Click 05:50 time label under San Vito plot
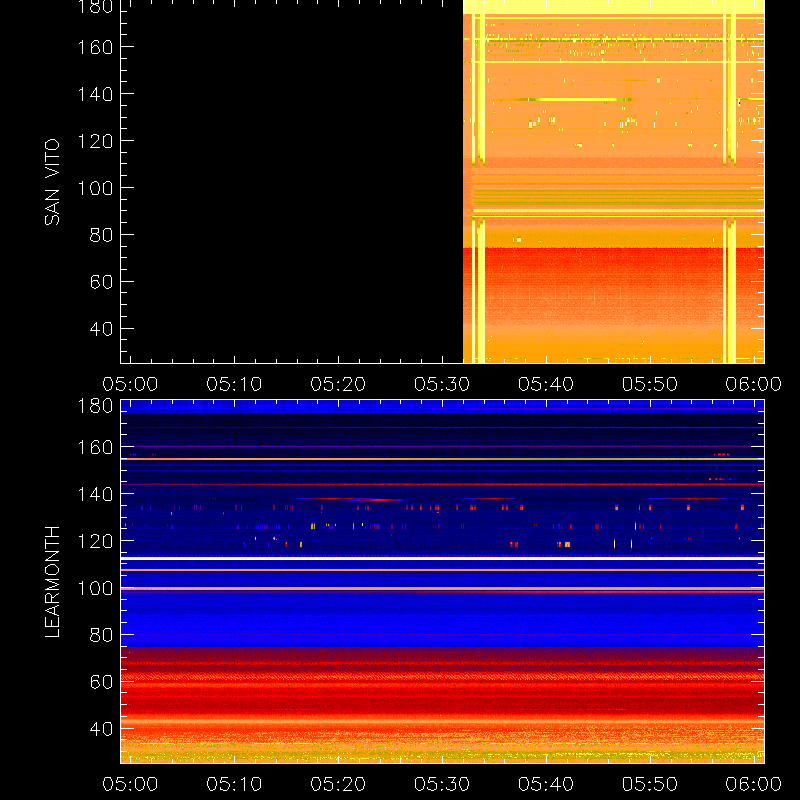Screen dimensions: 800x800 click(x=650, y=384)
